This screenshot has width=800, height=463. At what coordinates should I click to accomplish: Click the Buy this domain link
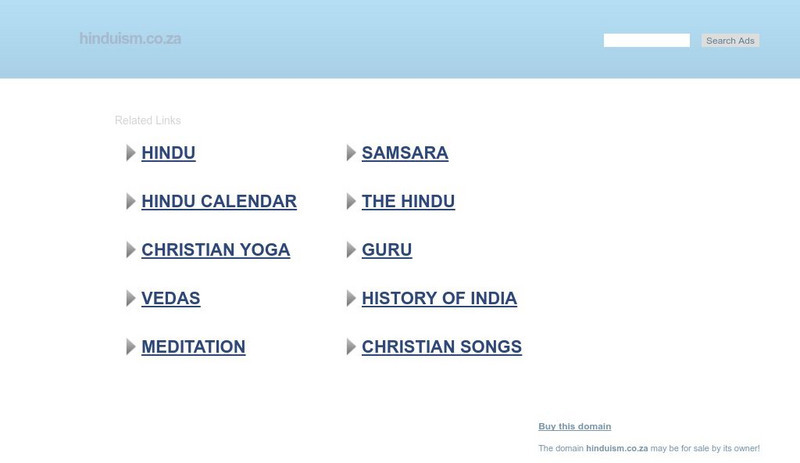(574, 427)
